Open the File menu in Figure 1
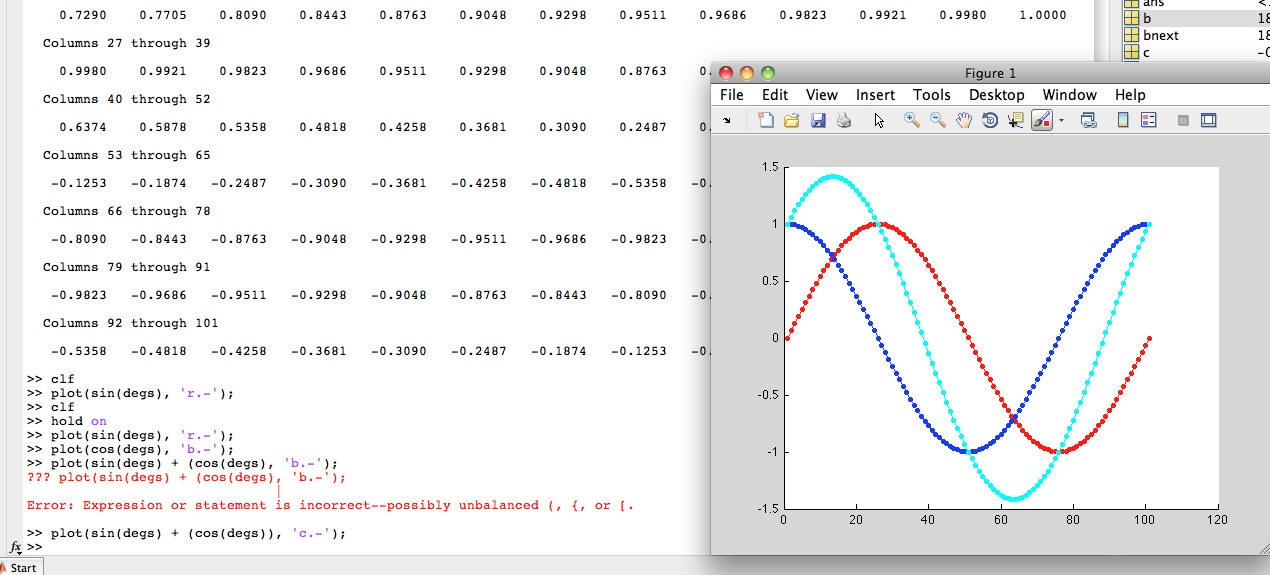Screen dimensions: 1270x575 732,95
